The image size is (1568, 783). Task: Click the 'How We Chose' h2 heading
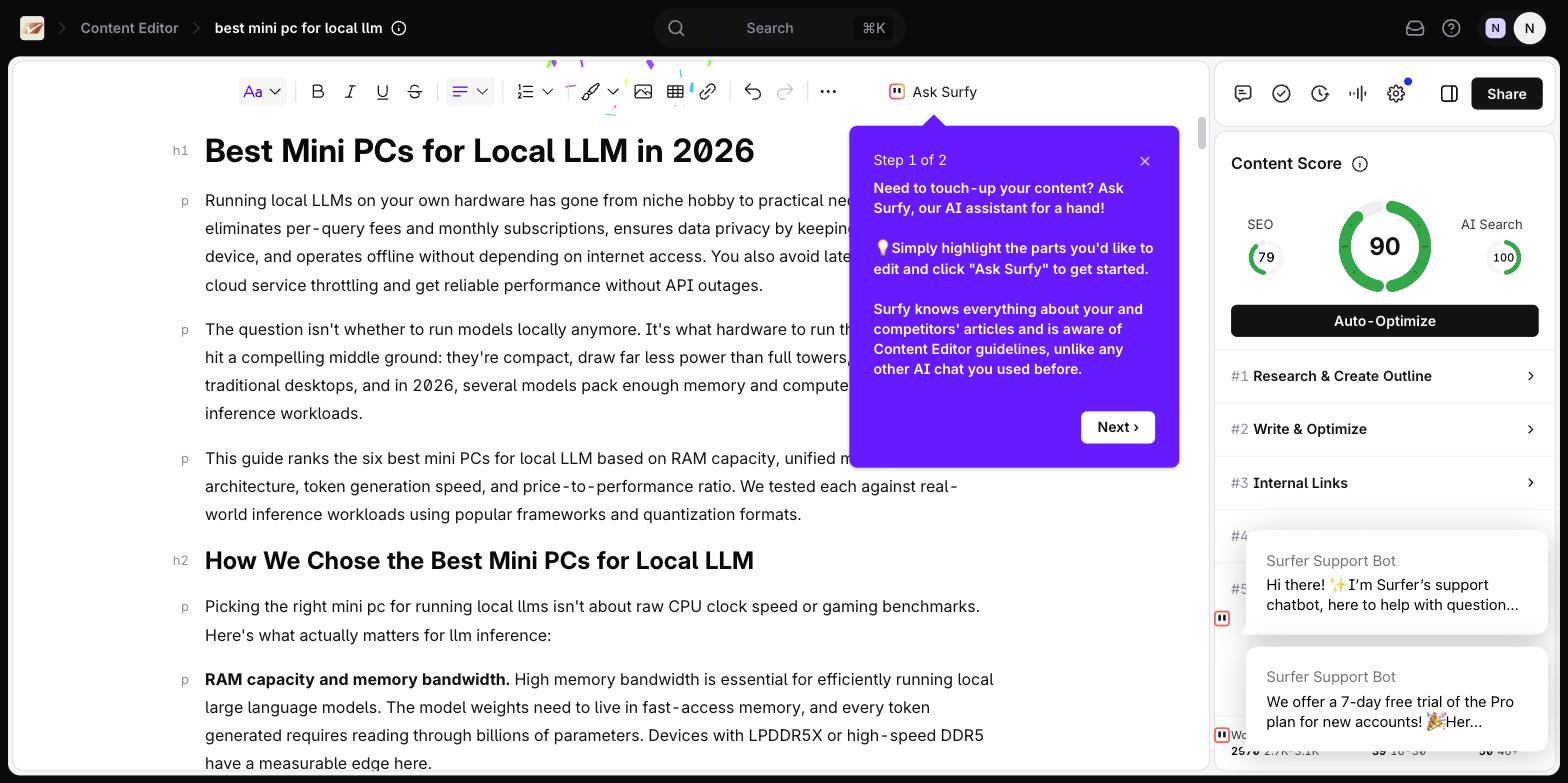tap(479, 560)
